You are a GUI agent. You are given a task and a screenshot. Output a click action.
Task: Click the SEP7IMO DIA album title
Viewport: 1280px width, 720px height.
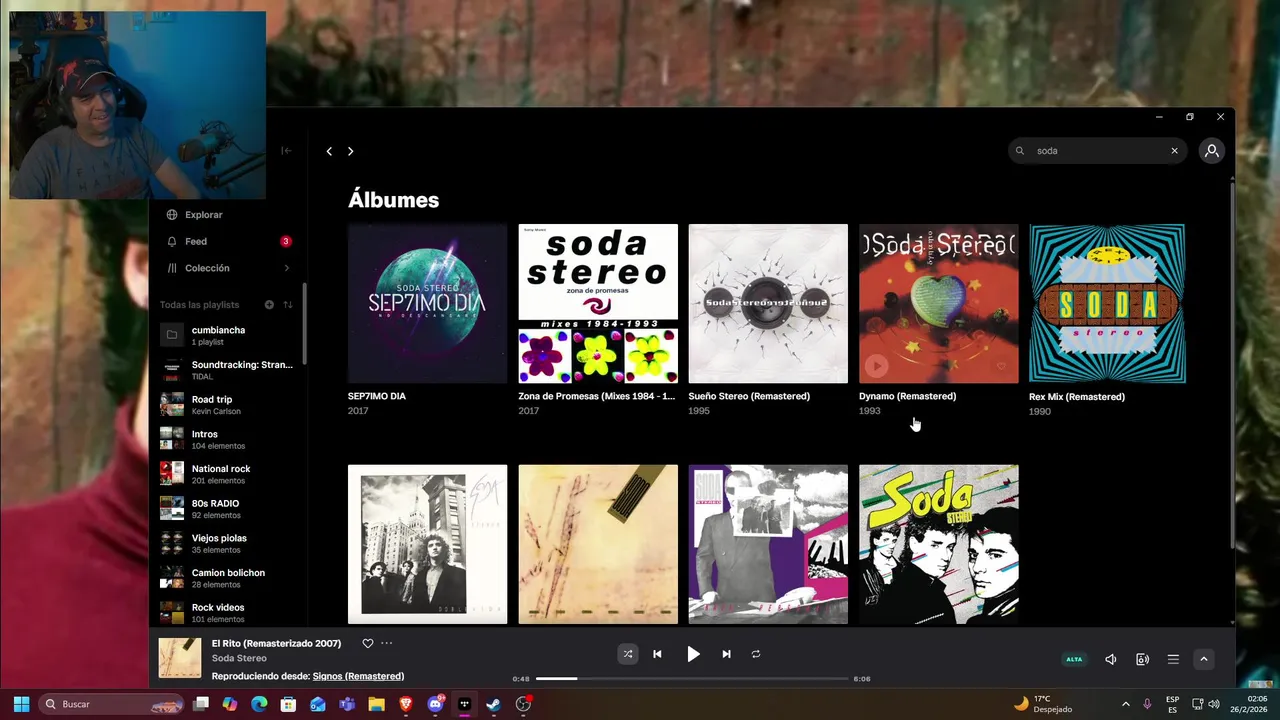point(377,396)
